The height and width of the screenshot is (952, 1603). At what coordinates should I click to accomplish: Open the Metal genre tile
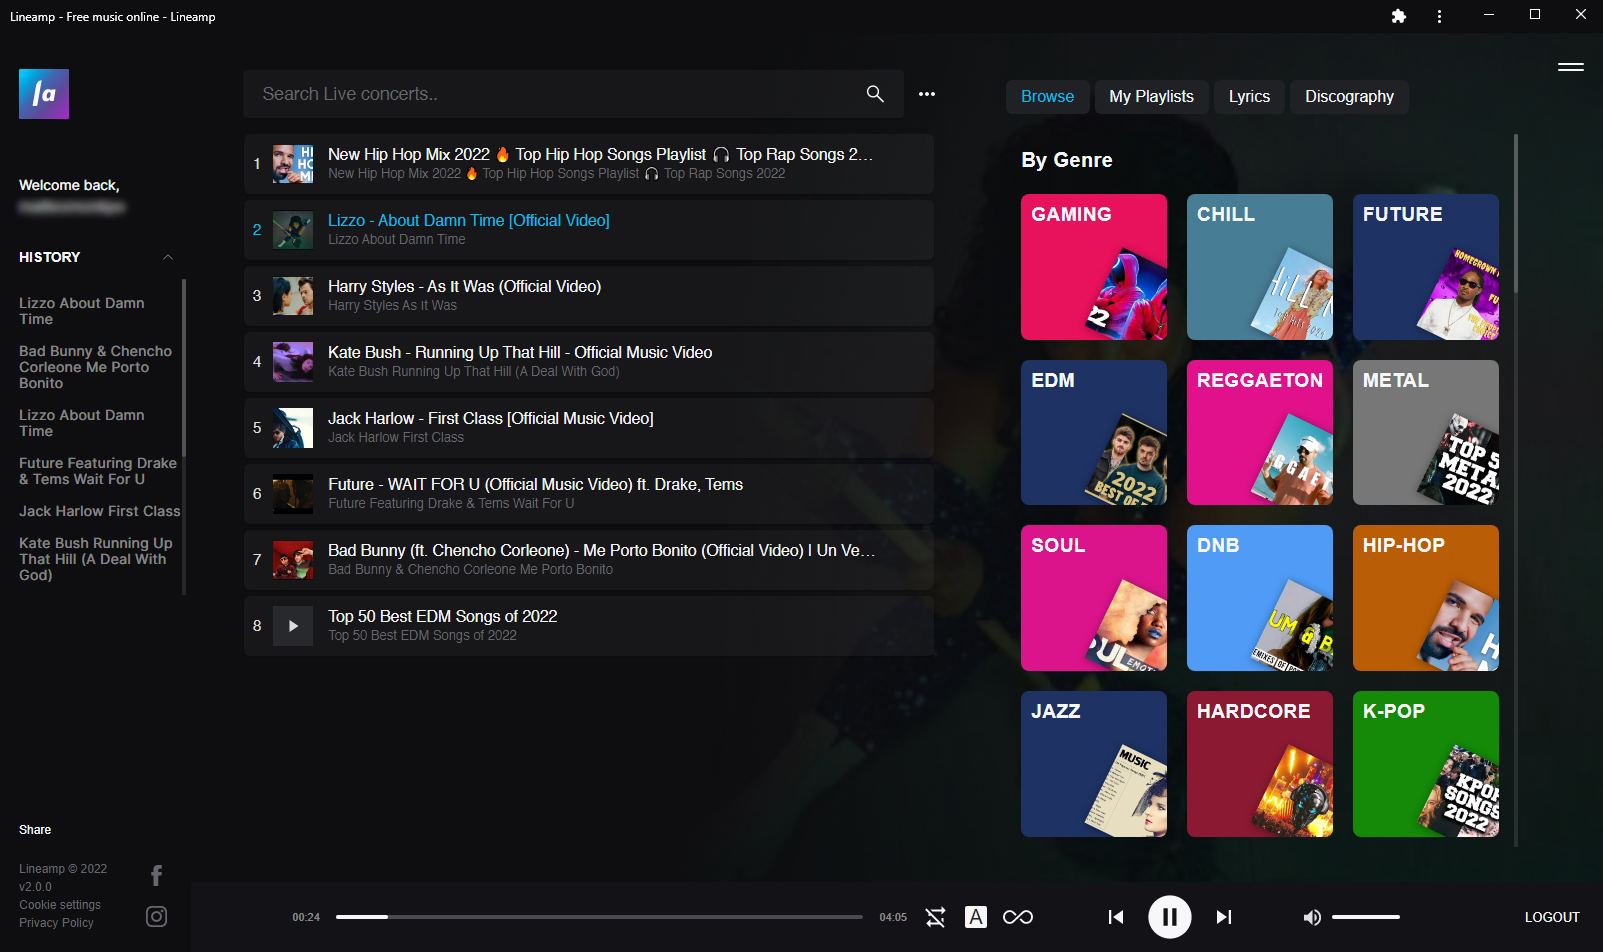tap(1426, 432)
